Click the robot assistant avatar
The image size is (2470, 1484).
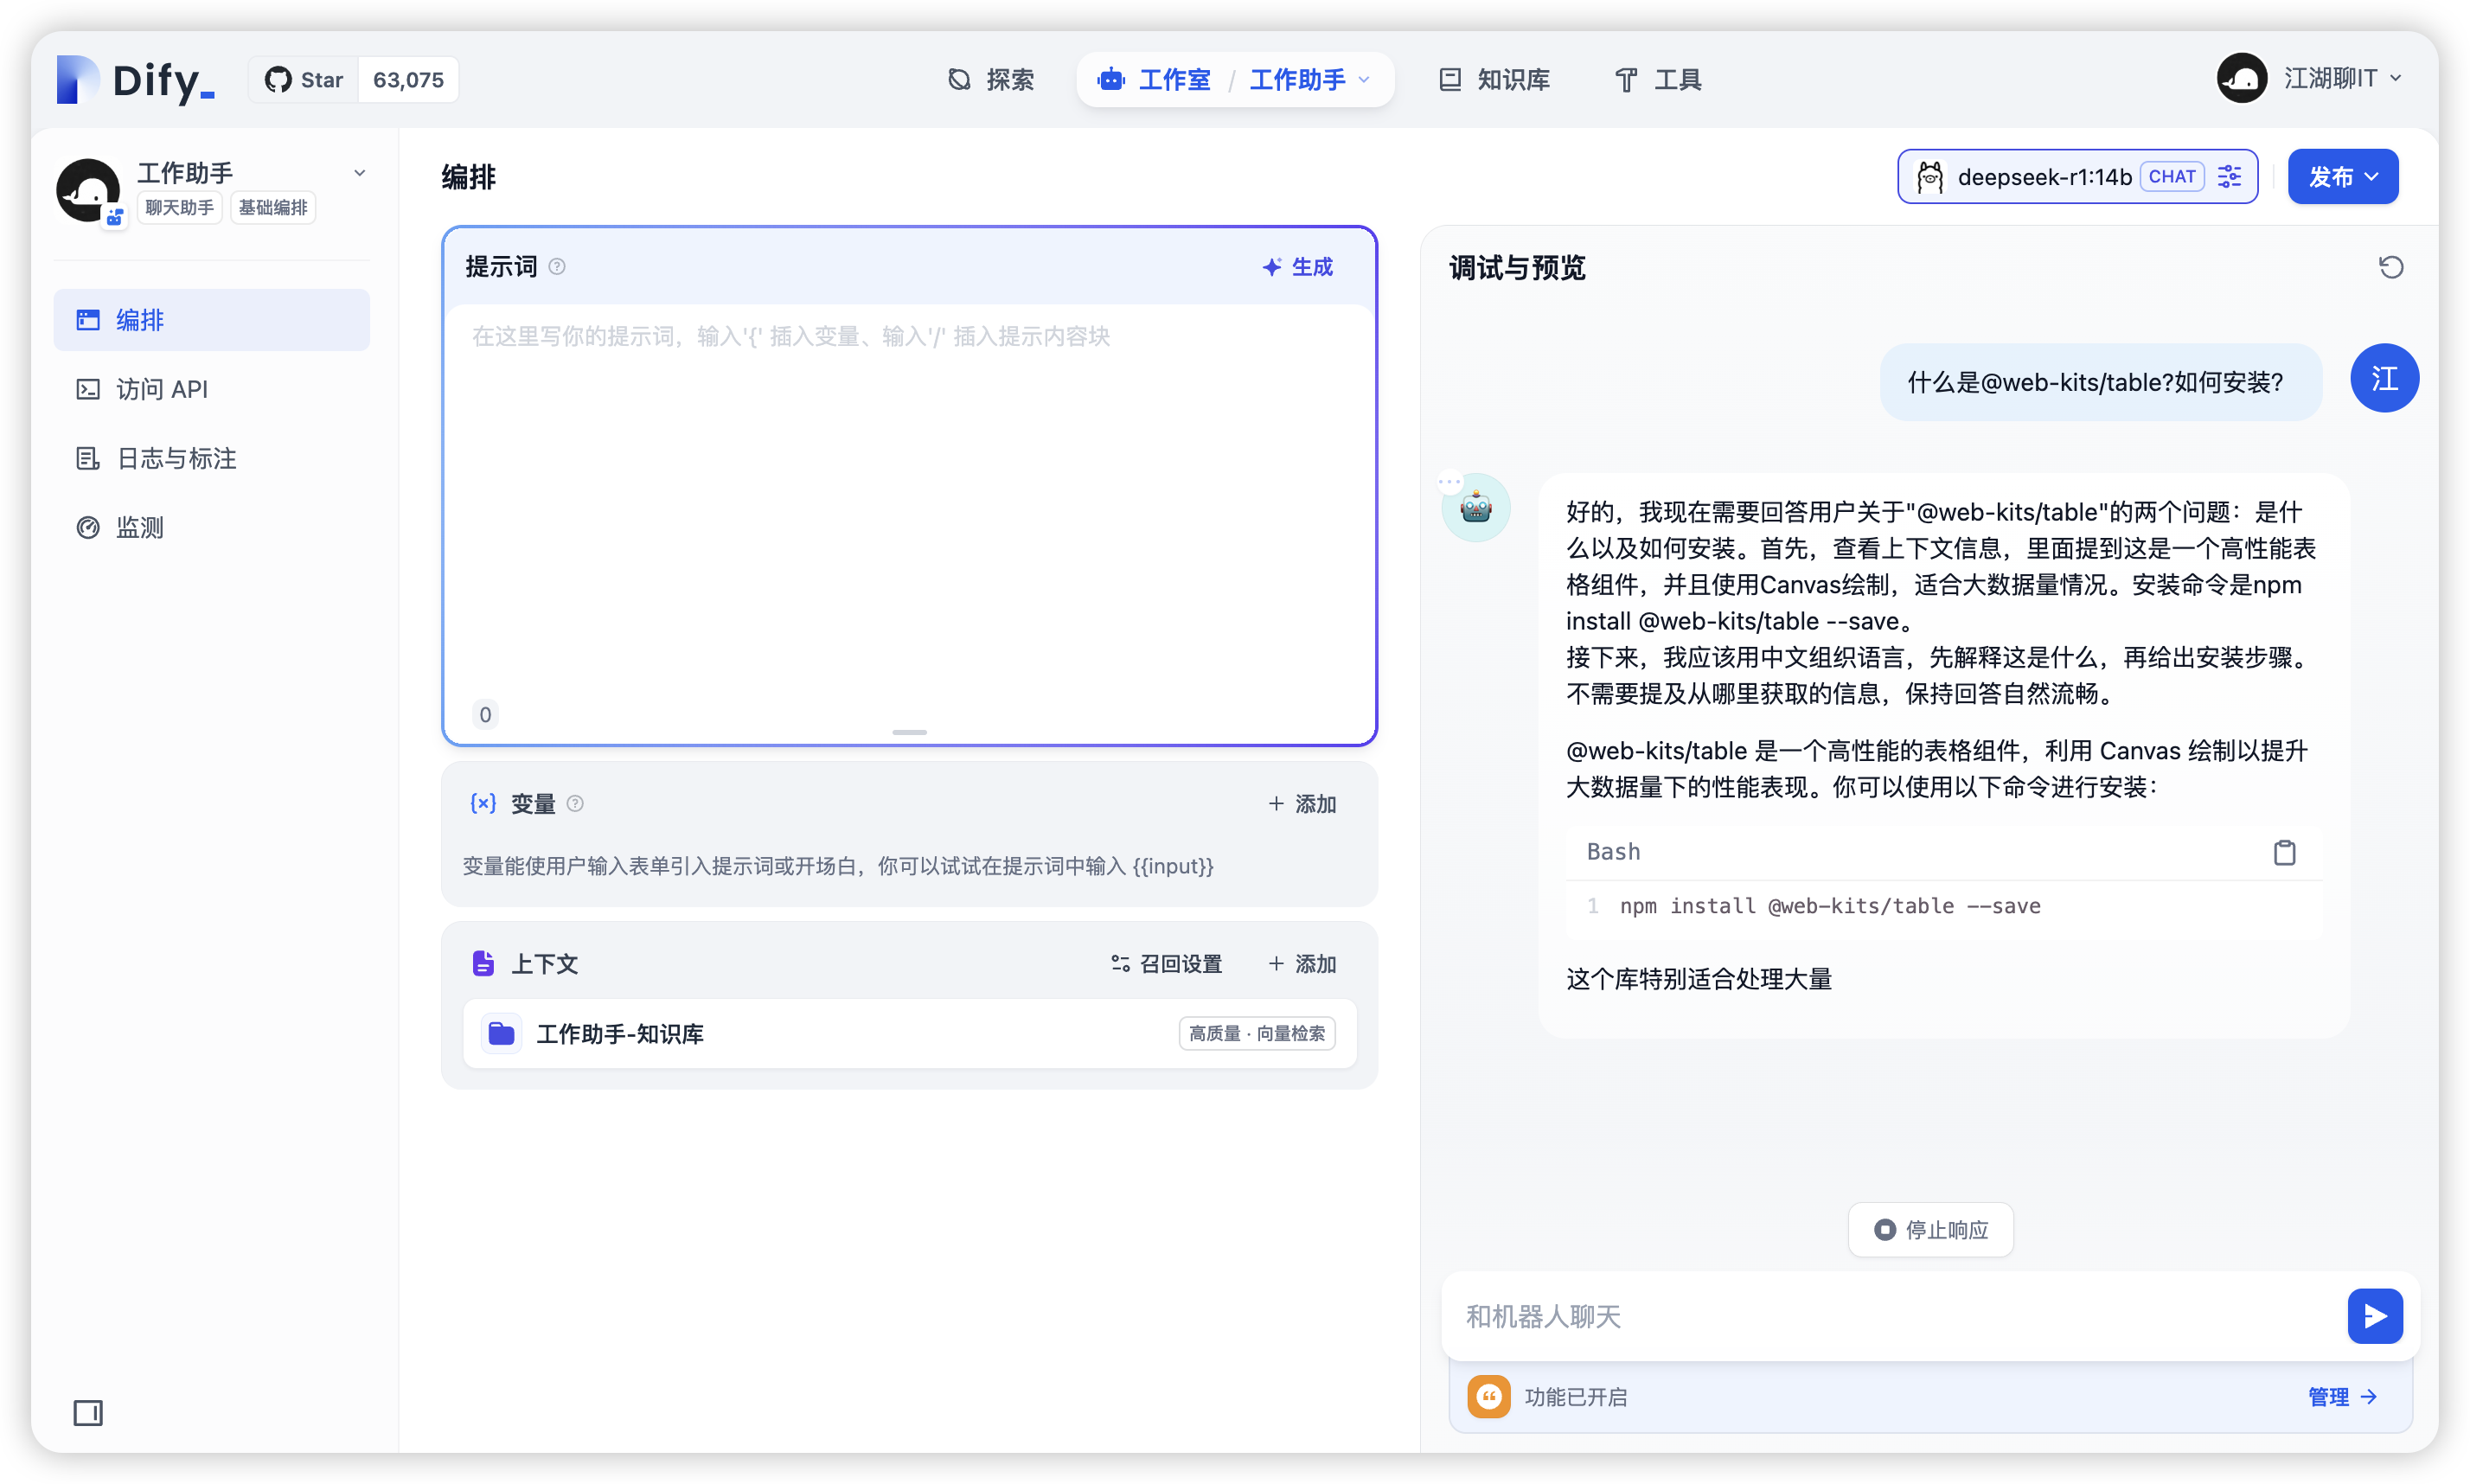point(1476,508)
